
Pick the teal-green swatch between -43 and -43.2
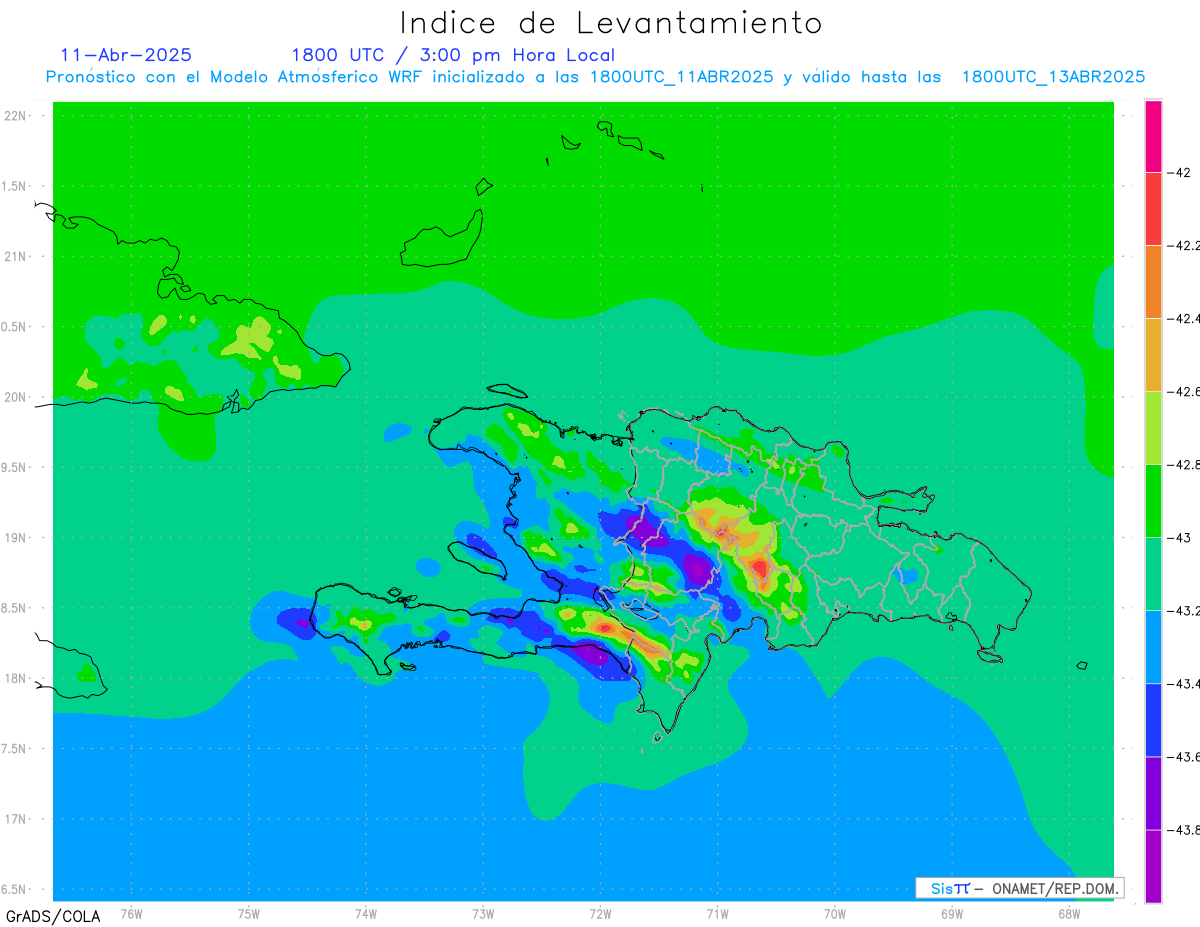[x=1153, y=573]
